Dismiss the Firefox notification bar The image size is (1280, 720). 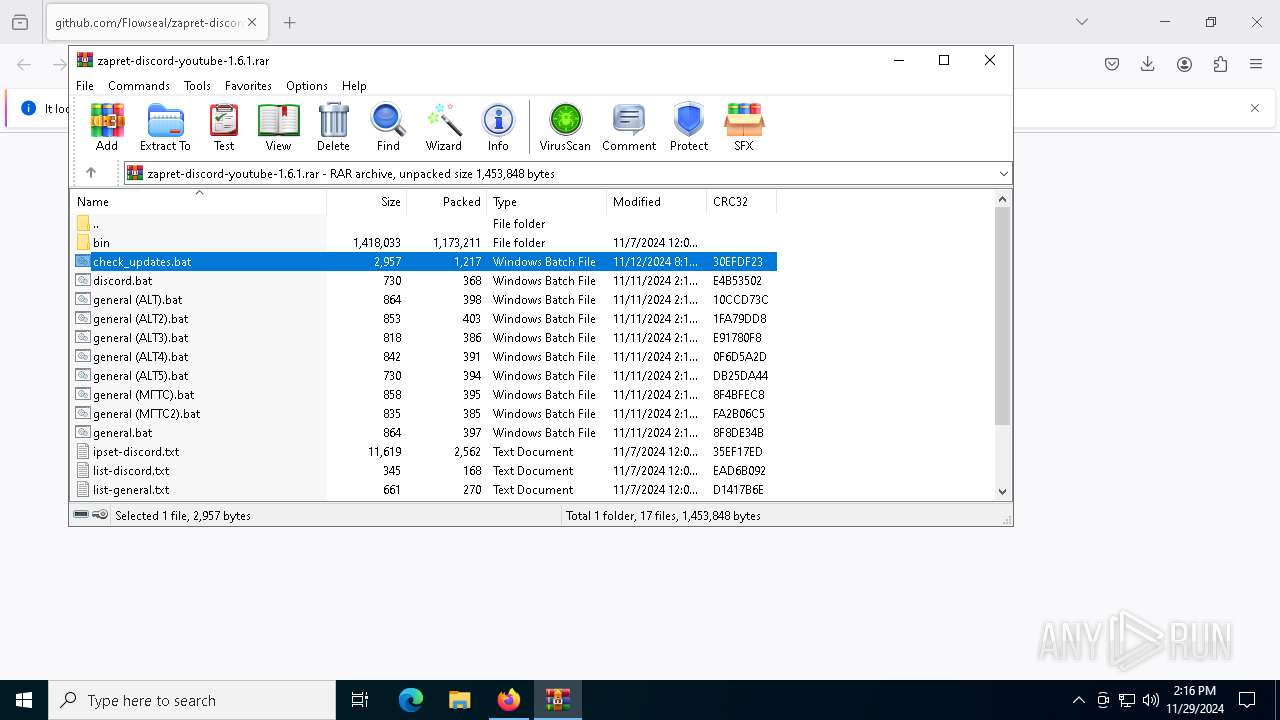[1255, 108]
